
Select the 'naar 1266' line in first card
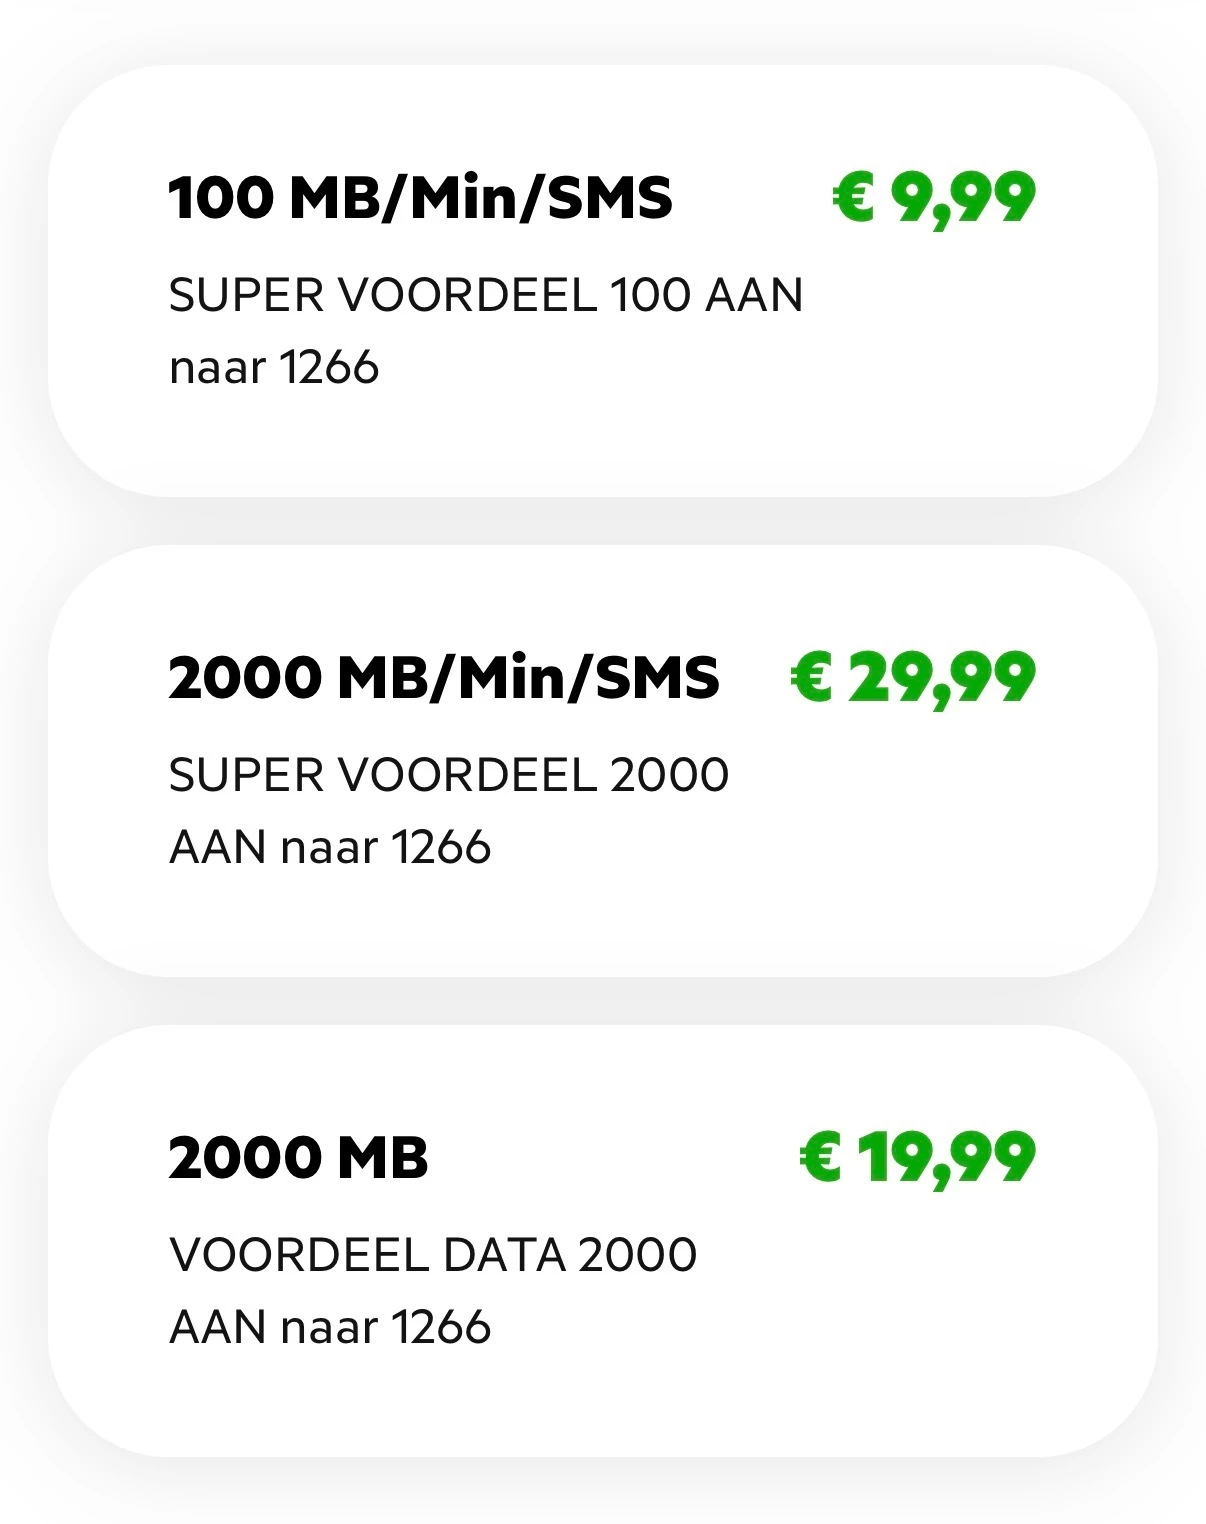click(x=274, y=367)
